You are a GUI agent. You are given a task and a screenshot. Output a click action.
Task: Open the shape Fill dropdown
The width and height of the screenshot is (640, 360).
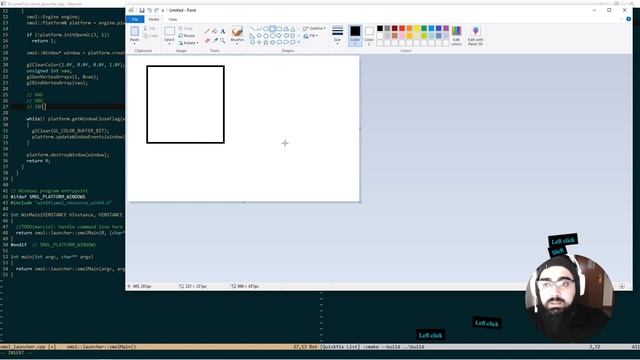point(311,36)
